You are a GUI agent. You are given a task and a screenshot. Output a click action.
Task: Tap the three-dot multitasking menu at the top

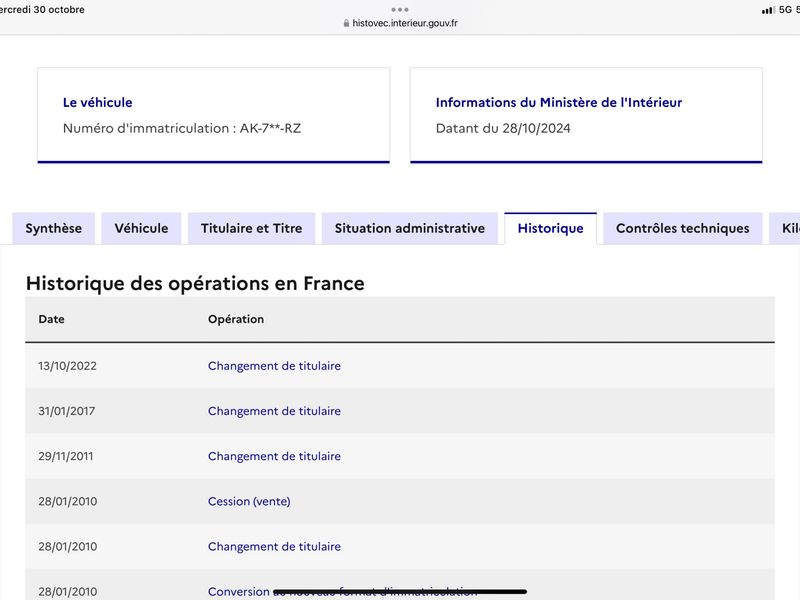(x=400, y=9)
